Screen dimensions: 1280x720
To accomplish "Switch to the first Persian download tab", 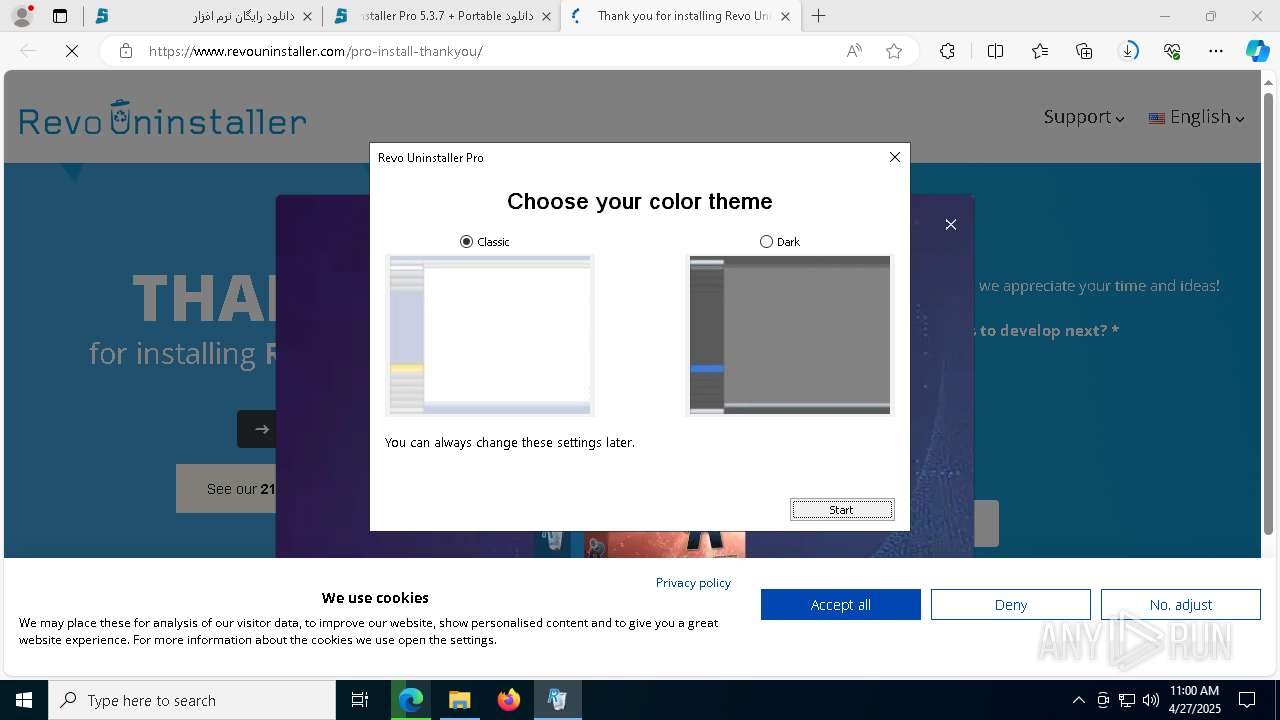I will [202, 16].
